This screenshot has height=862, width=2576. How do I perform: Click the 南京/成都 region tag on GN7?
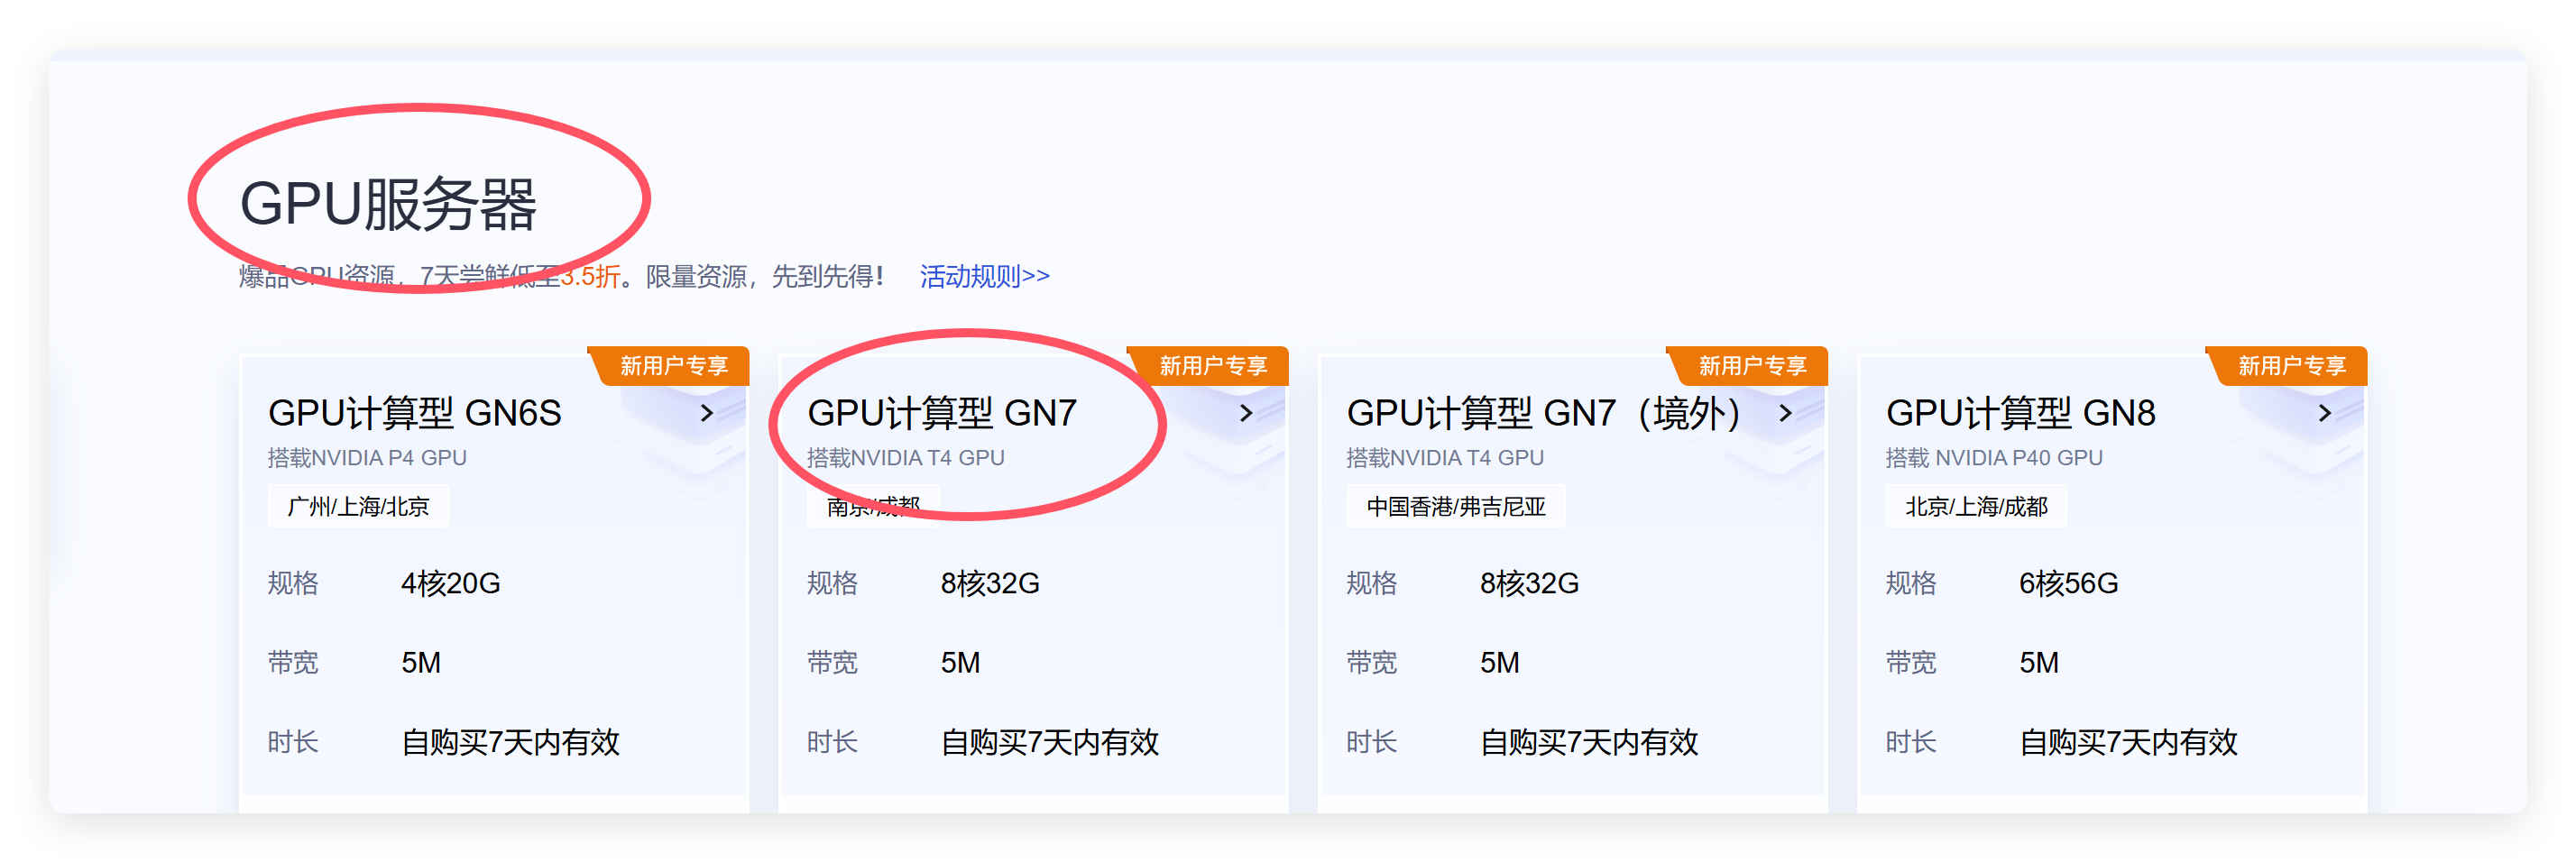click(873, 506)
